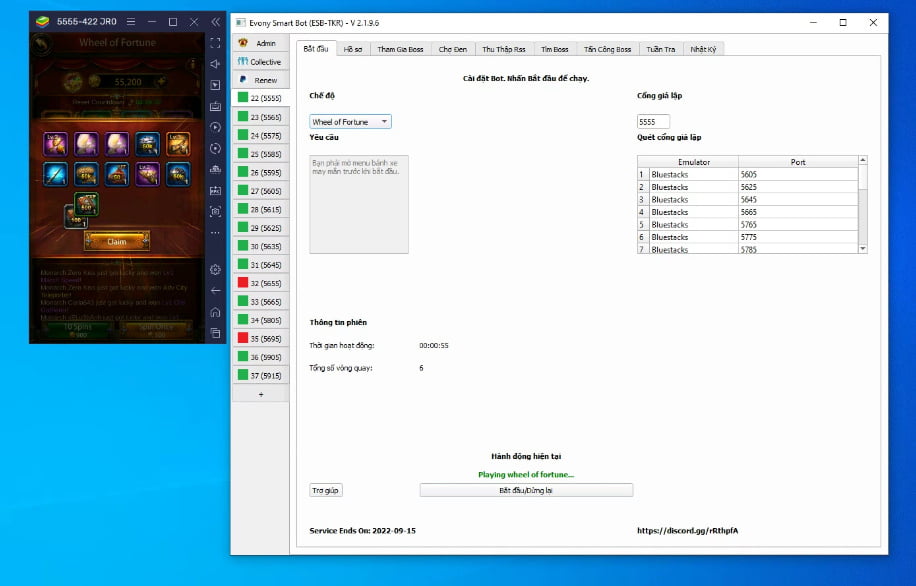Open the BlueStacks hamburger menu
This screenshot has height=586, width=916.
[131, 21]
